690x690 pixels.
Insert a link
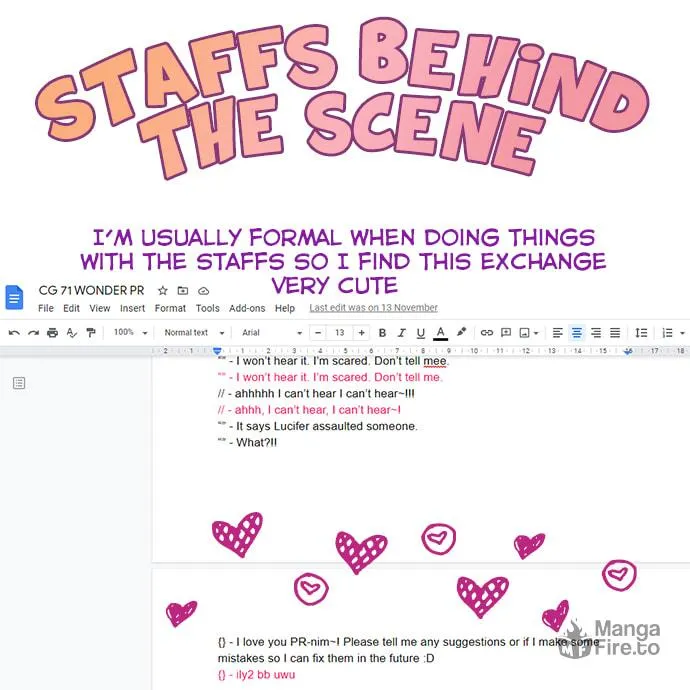(x=487, y=333)
